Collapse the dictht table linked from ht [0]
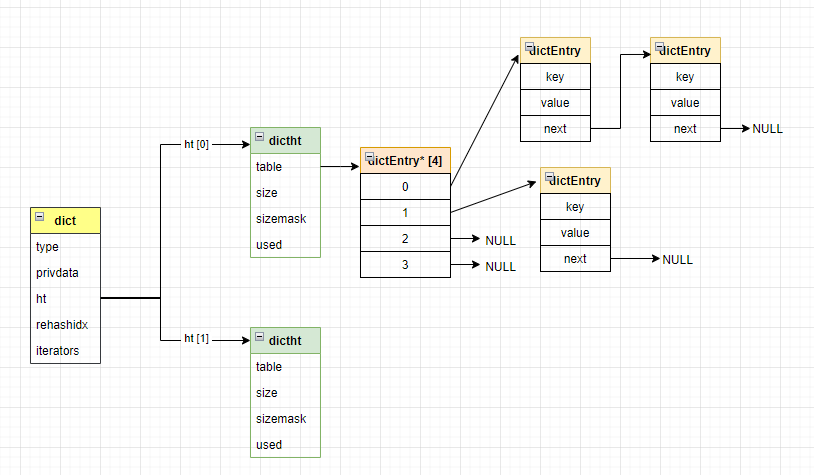 [260, 137]
